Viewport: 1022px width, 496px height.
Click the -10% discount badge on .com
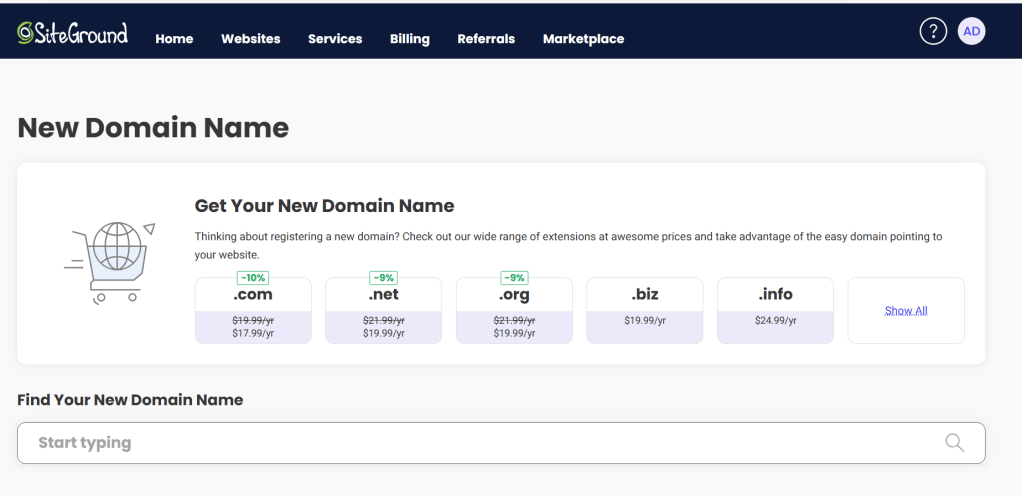pos(252,278)
